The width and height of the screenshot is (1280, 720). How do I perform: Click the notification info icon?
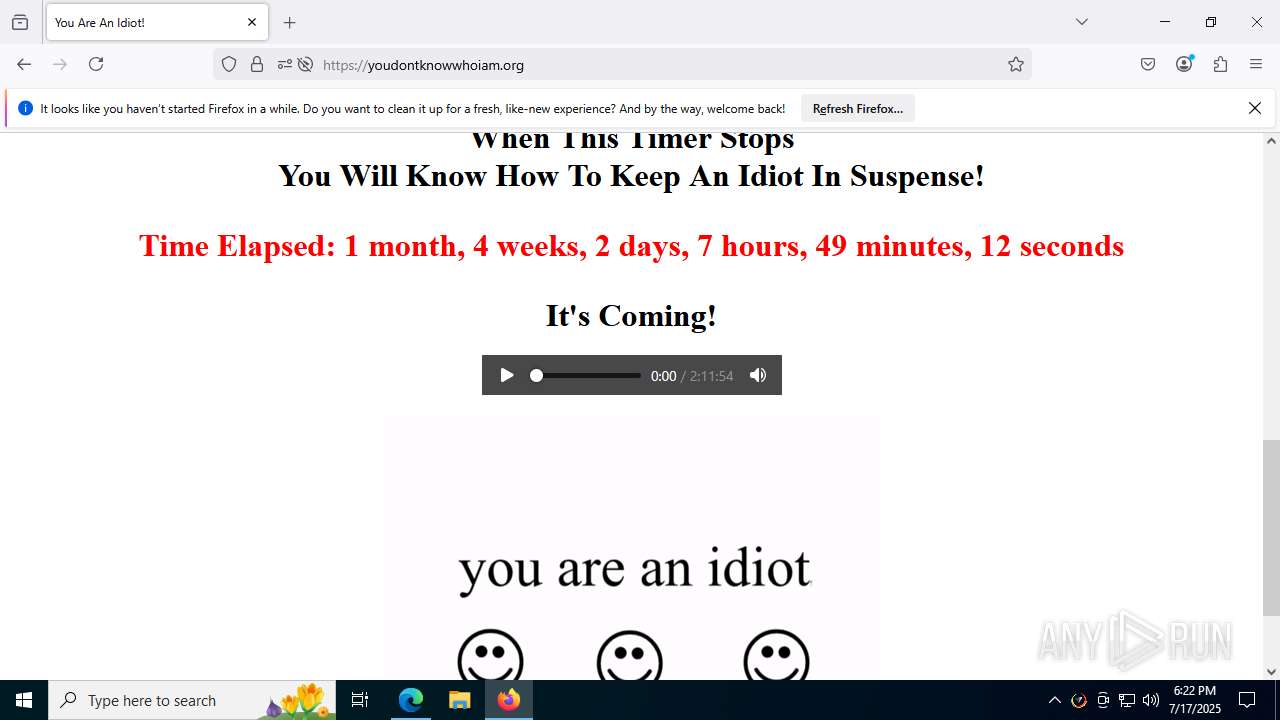coord(25,108)
